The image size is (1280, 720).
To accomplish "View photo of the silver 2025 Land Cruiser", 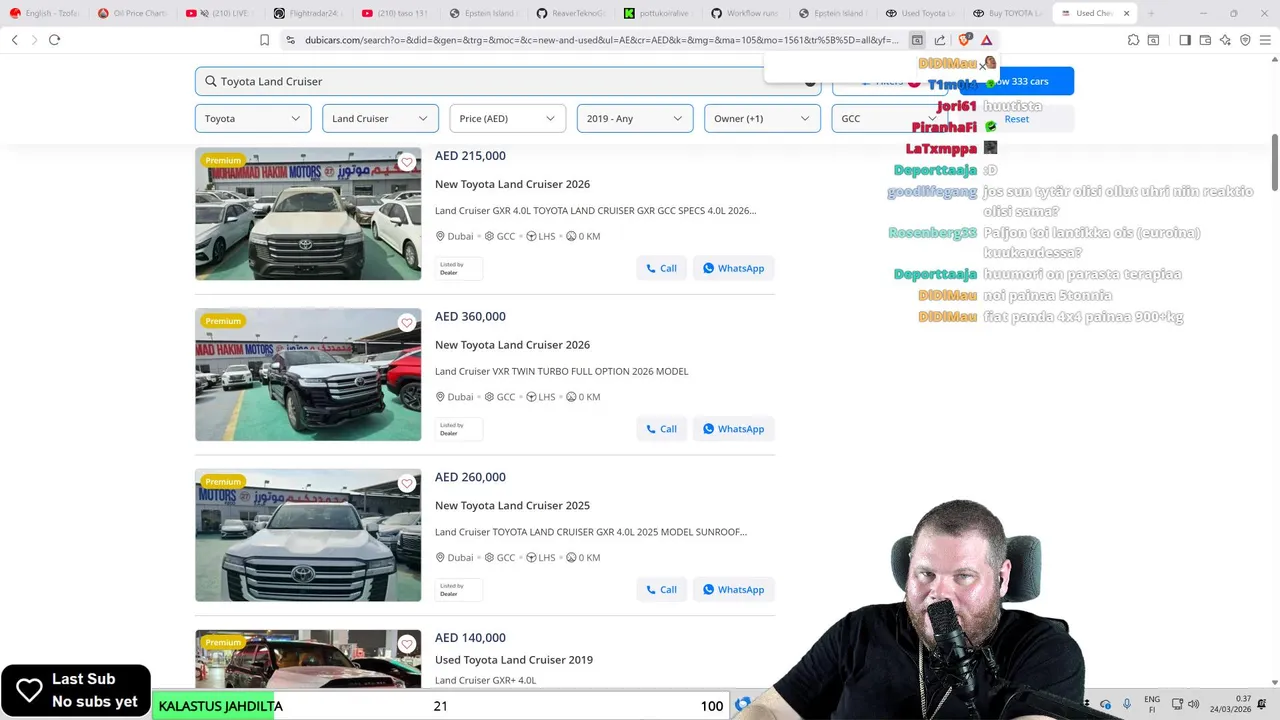I will click(x=308, y=535).
